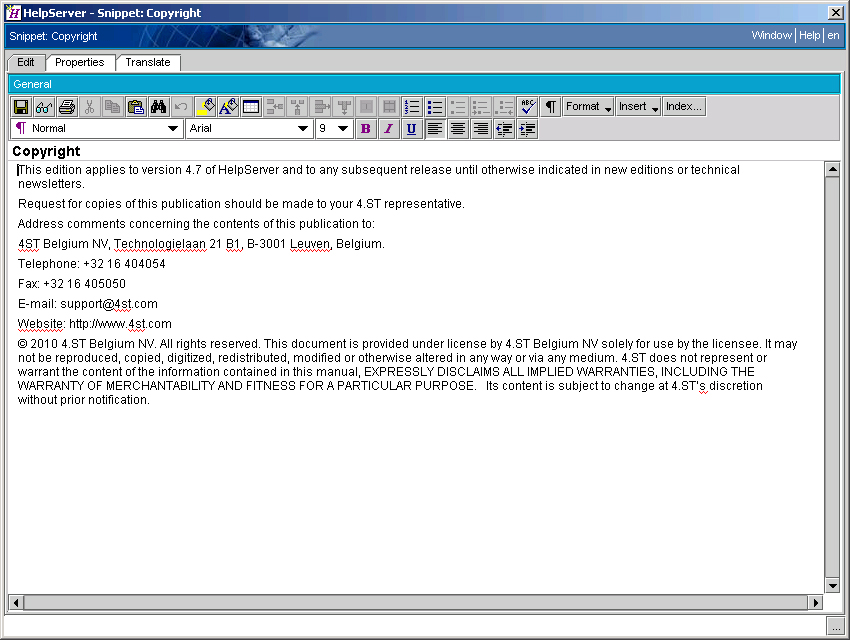
Task: Click the Copyright title field
Action: 424,151
